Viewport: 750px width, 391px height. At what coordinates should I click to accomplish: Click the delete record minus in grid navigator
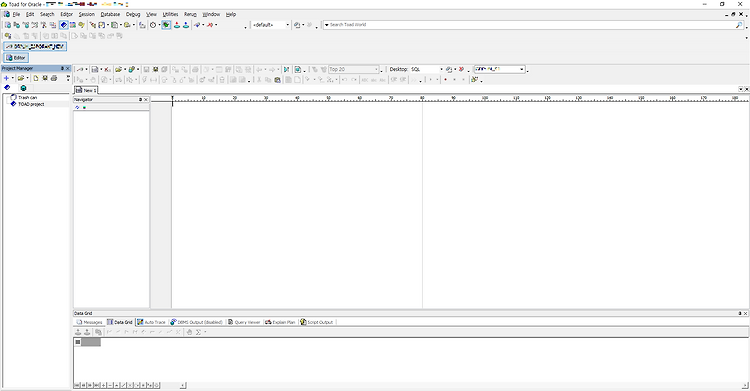click(110, 385)
